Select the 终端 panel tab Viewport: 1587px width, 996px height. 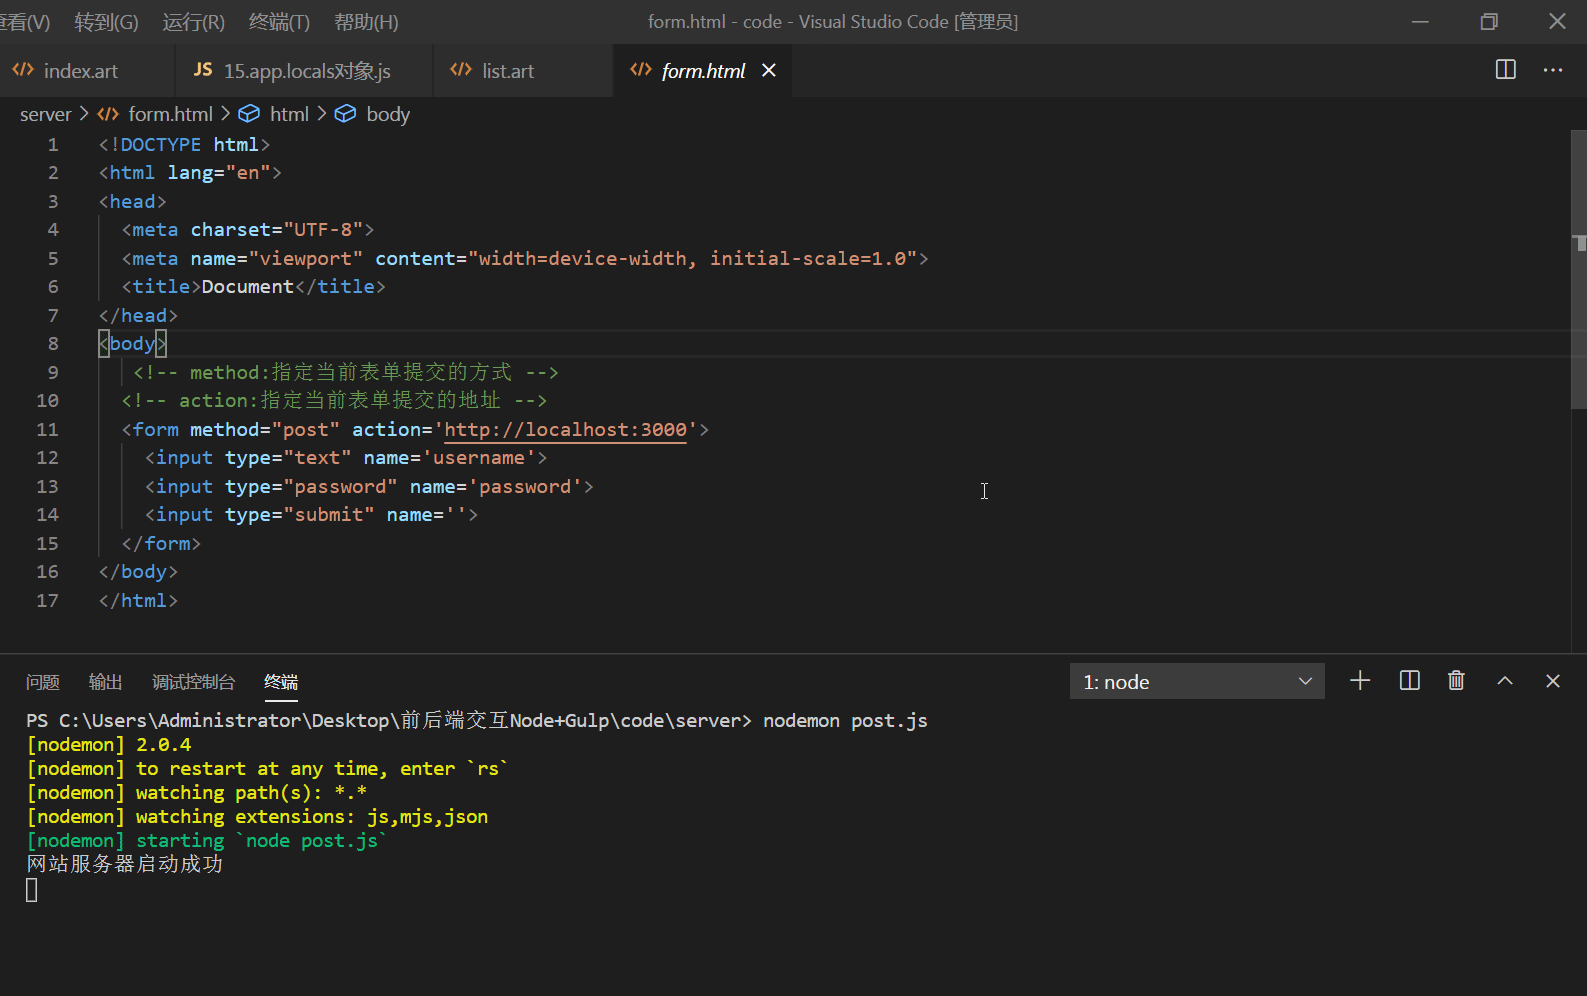[281, 682]
